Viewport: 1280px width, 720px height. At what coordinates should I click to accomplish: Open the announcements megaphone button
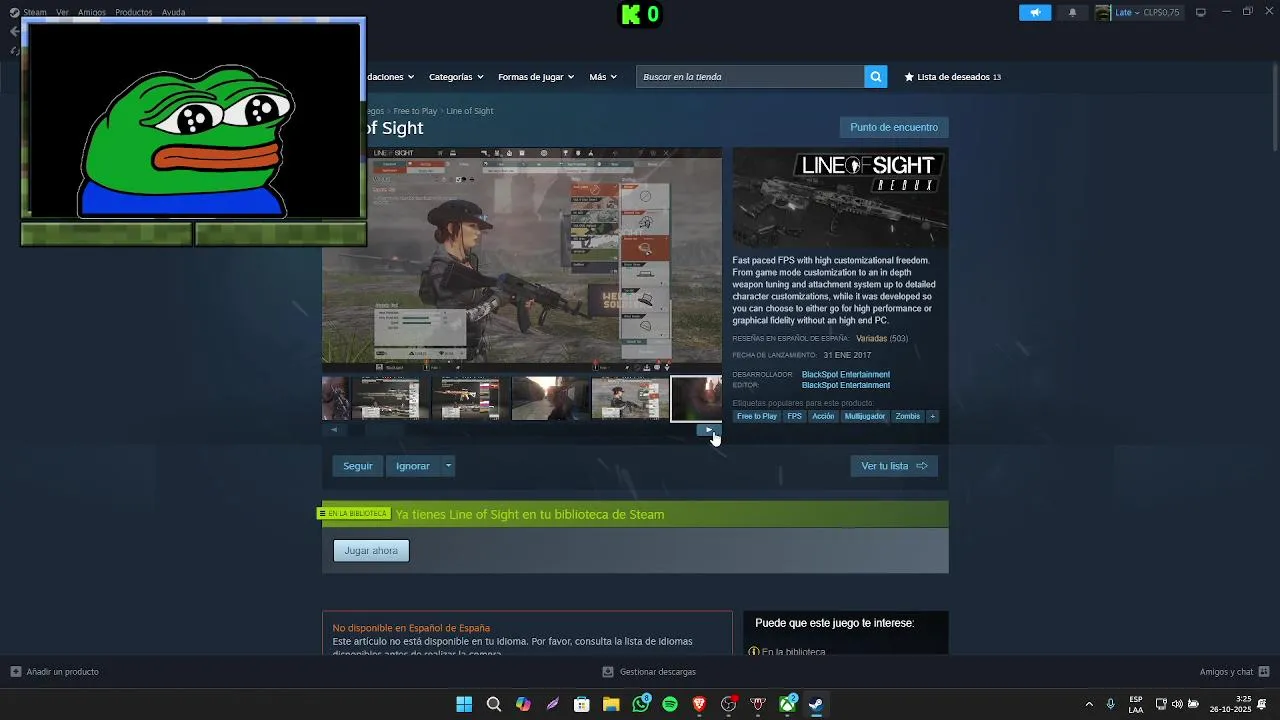pos(1035,12)
